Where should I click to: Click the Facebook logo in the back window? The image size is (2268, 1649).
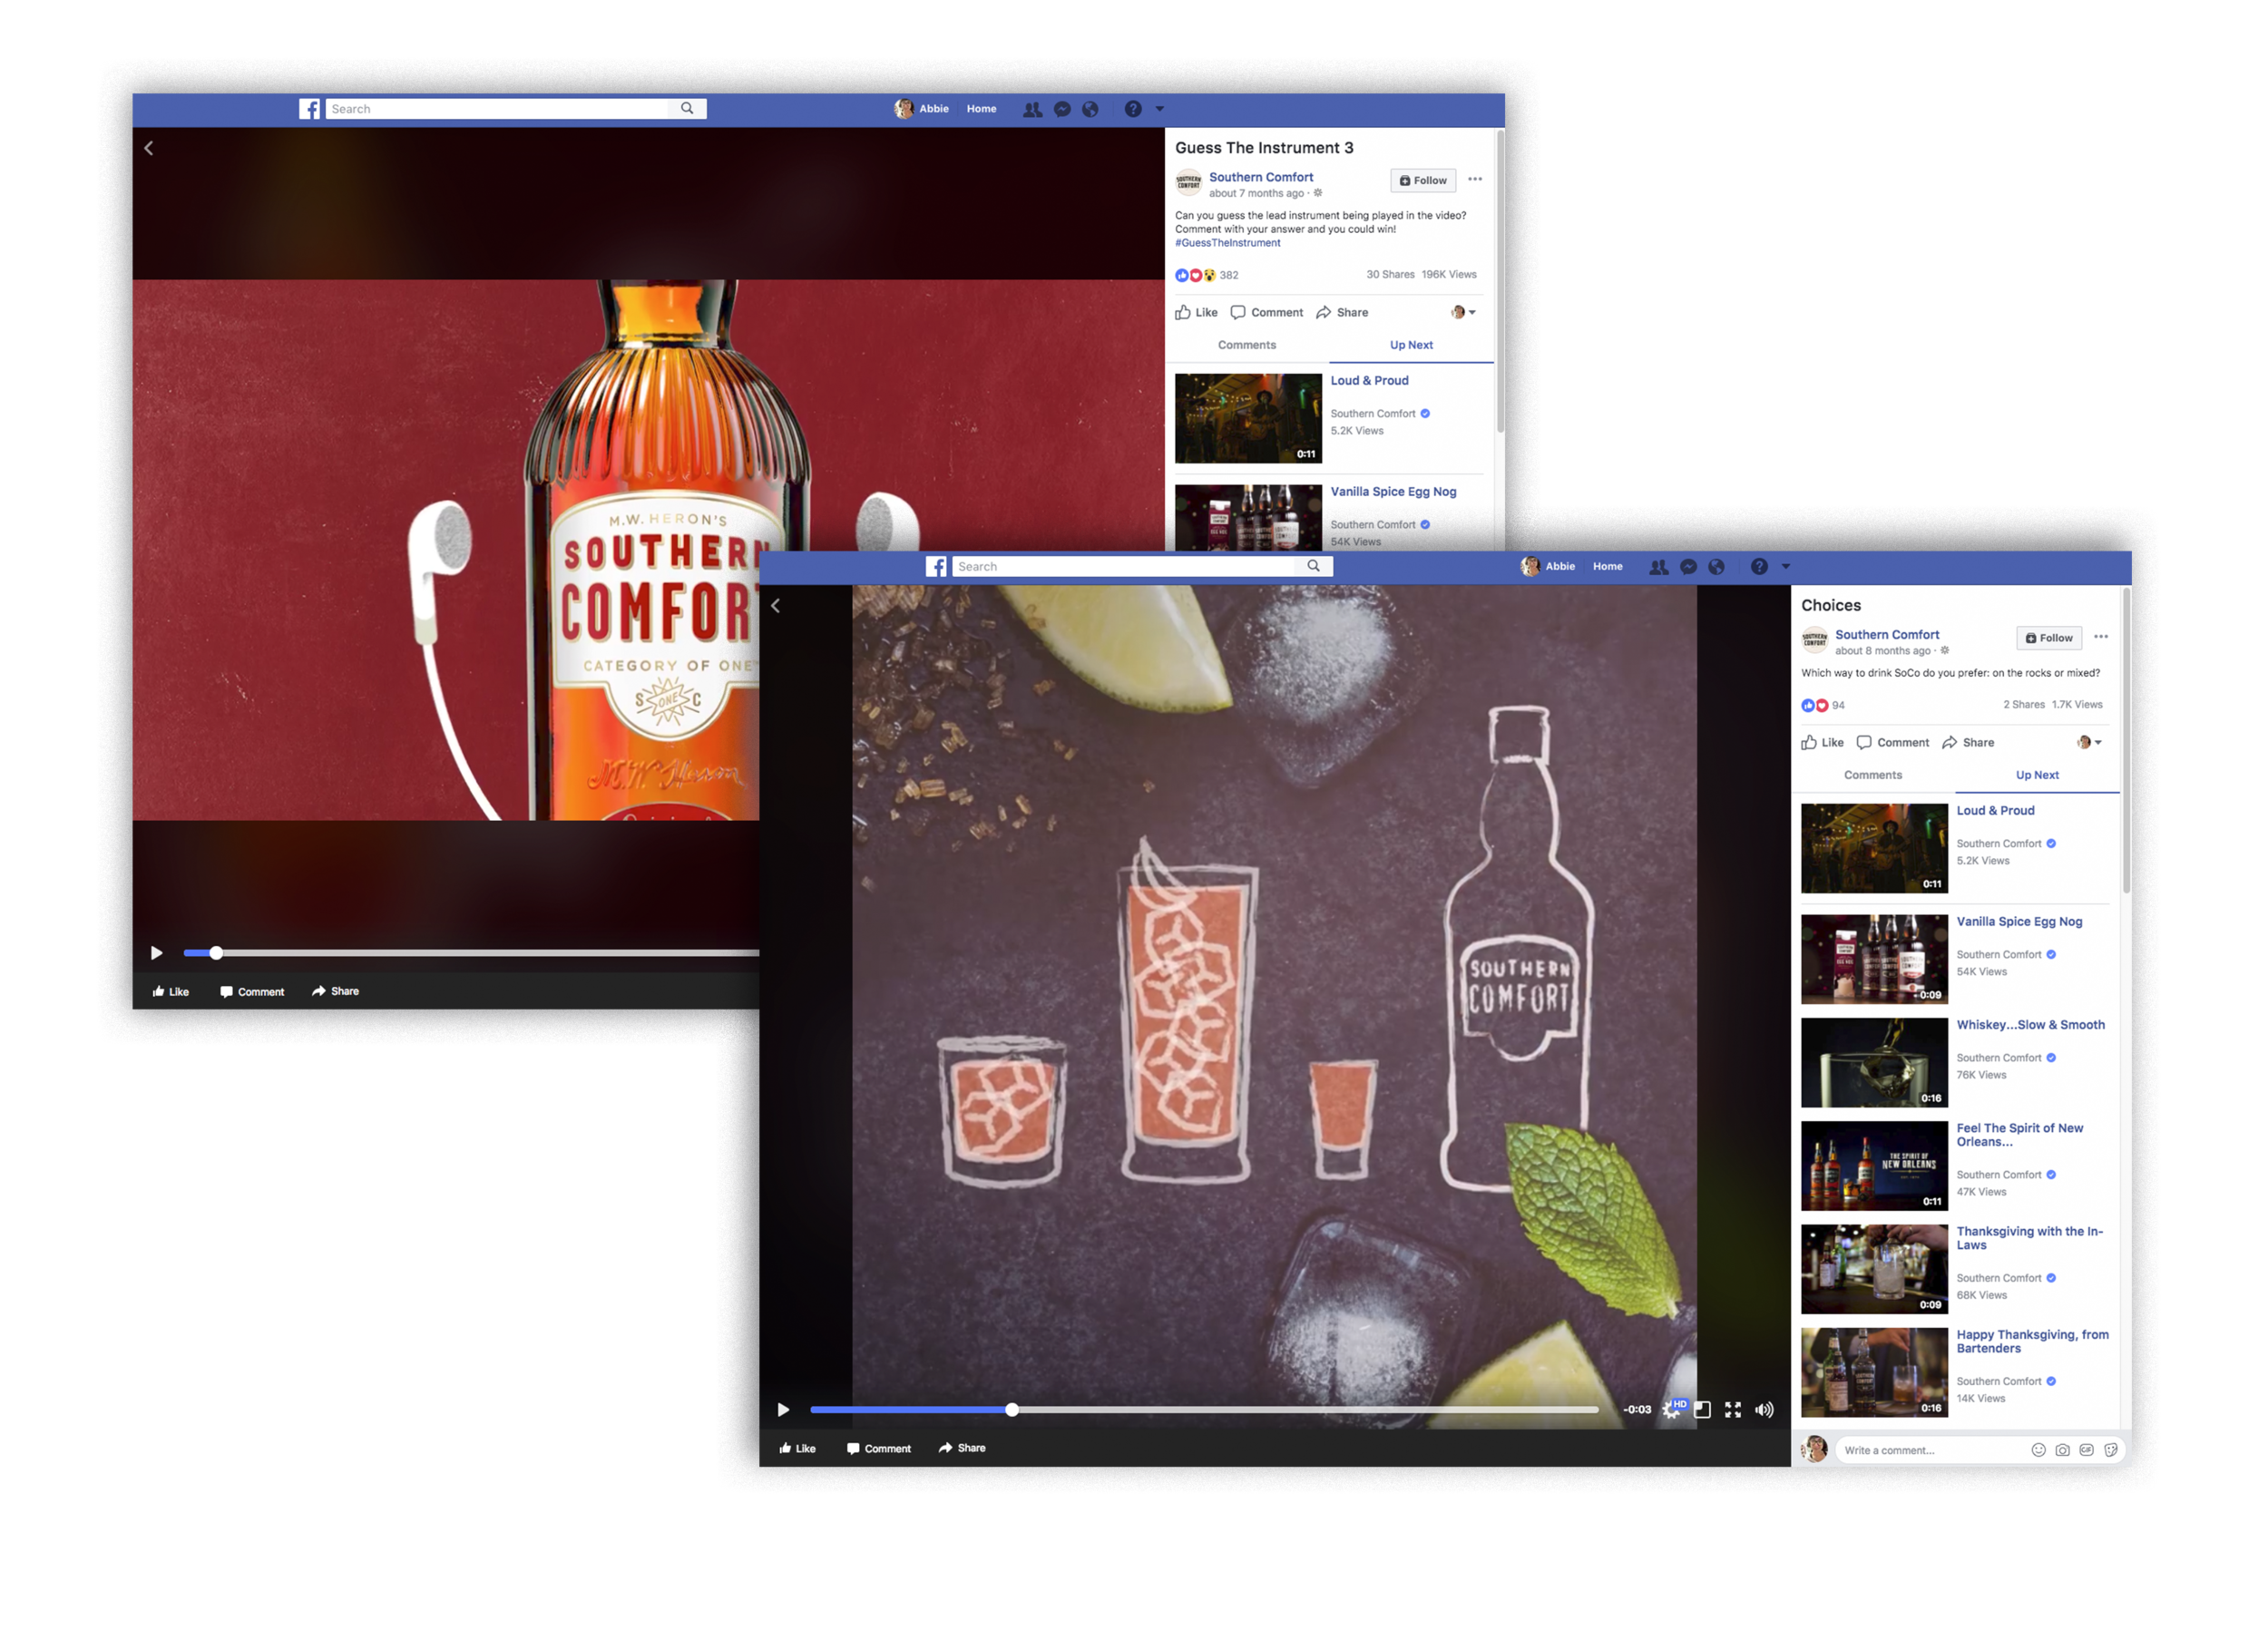click(x=310, y=109)
